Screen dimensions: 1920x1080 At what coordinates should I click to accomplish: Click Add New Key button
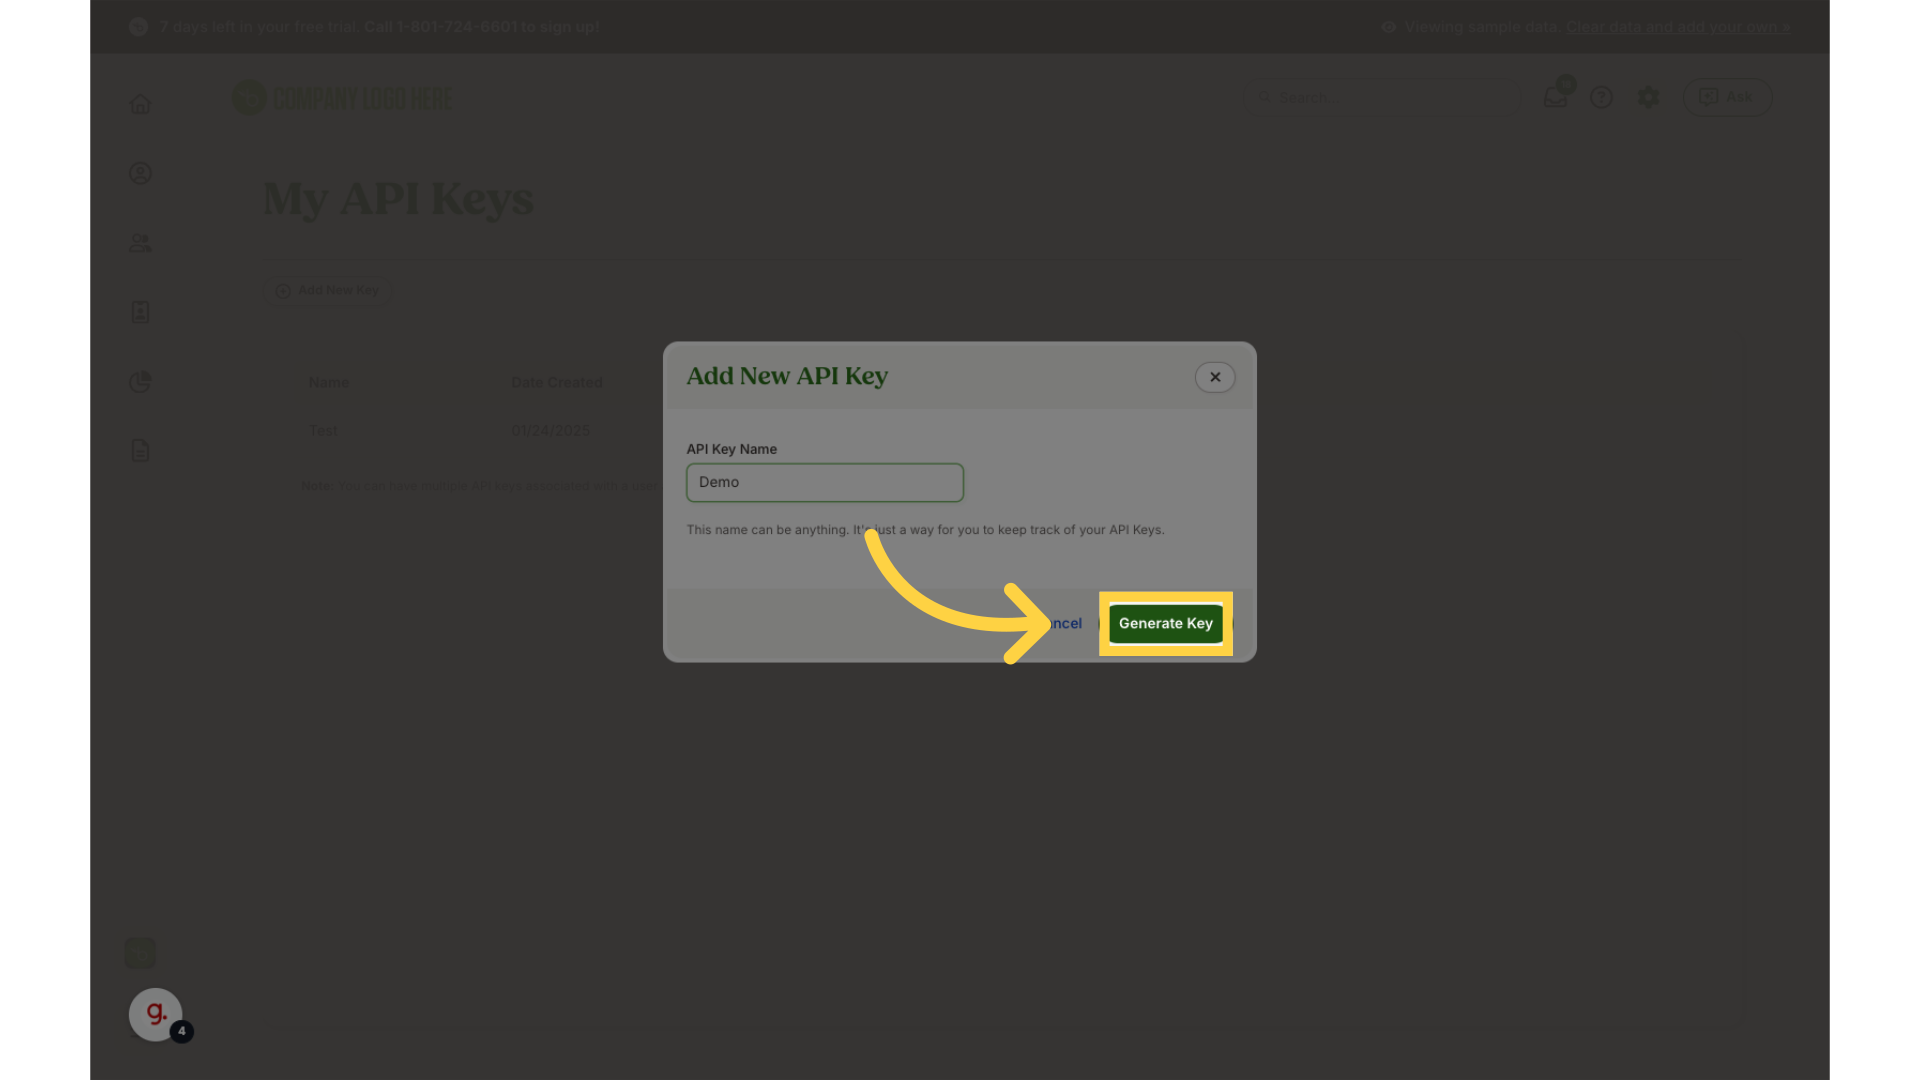[327, 290]
